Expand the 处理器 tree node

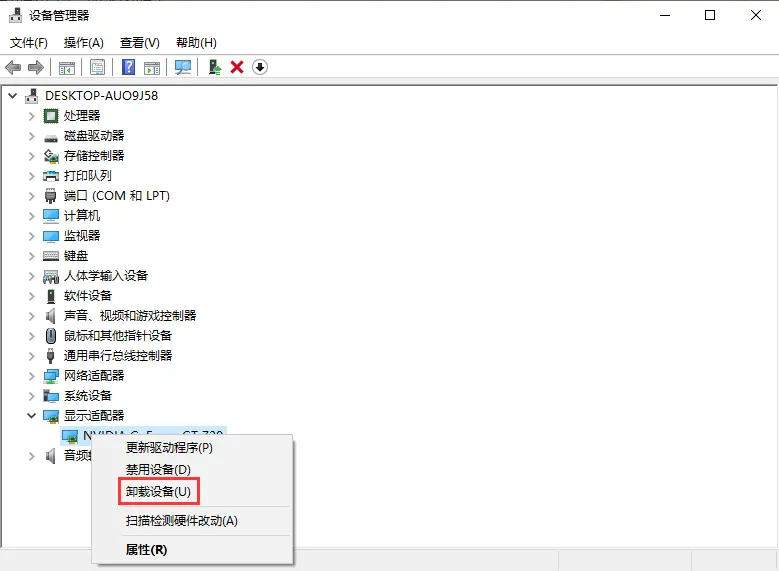[31, 116]
